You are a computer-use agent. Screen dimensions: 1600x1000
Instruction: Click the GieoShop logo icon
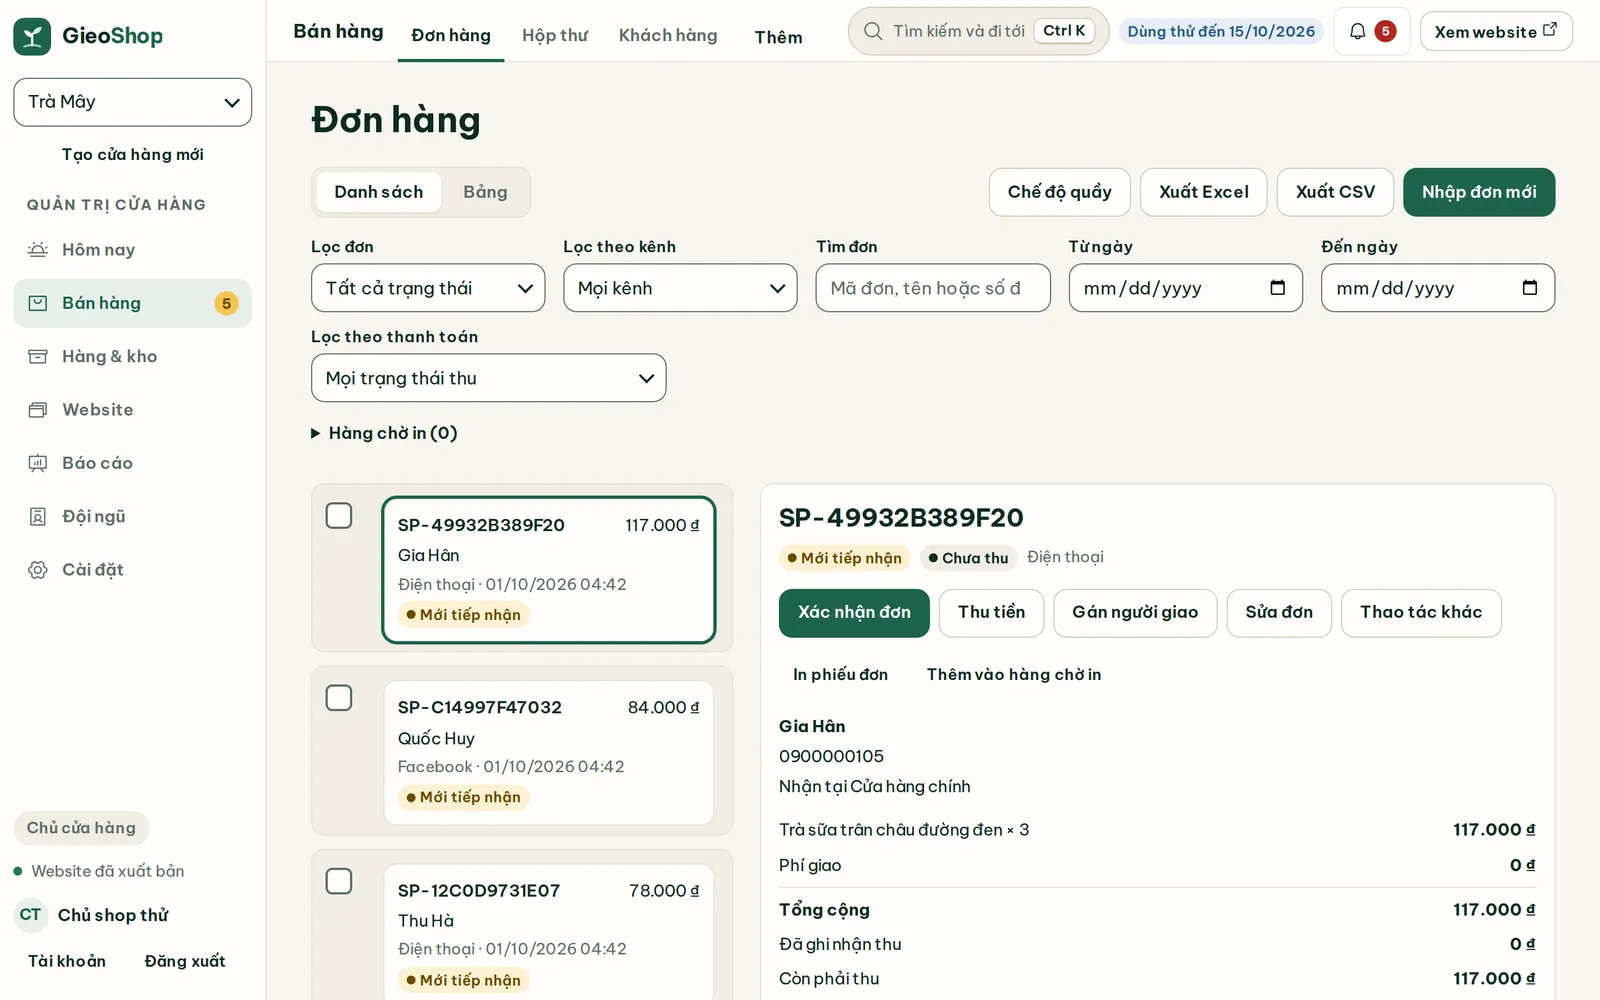pyautogui.click(x=32, y=36)
